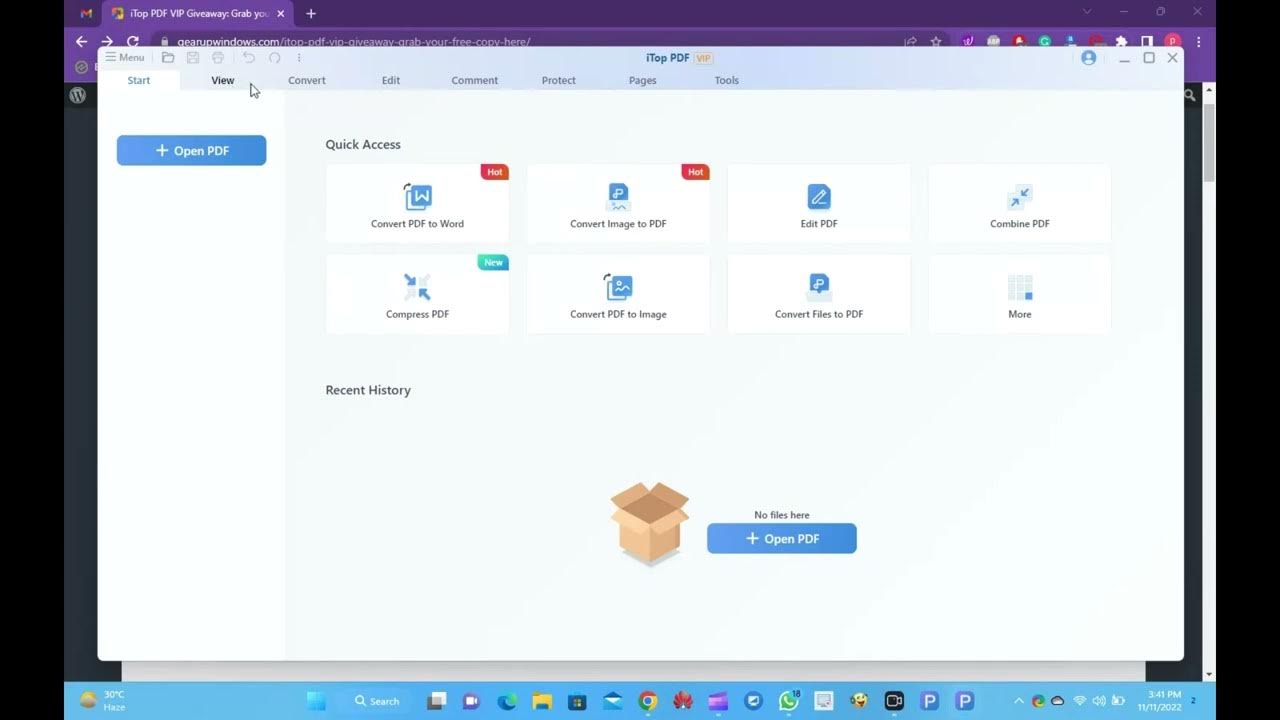The height and width of the screenshot is (720, 1280).
Task: Open Chrome three-dot menu
Action: pyautogui.click(x=1198, y=42)
